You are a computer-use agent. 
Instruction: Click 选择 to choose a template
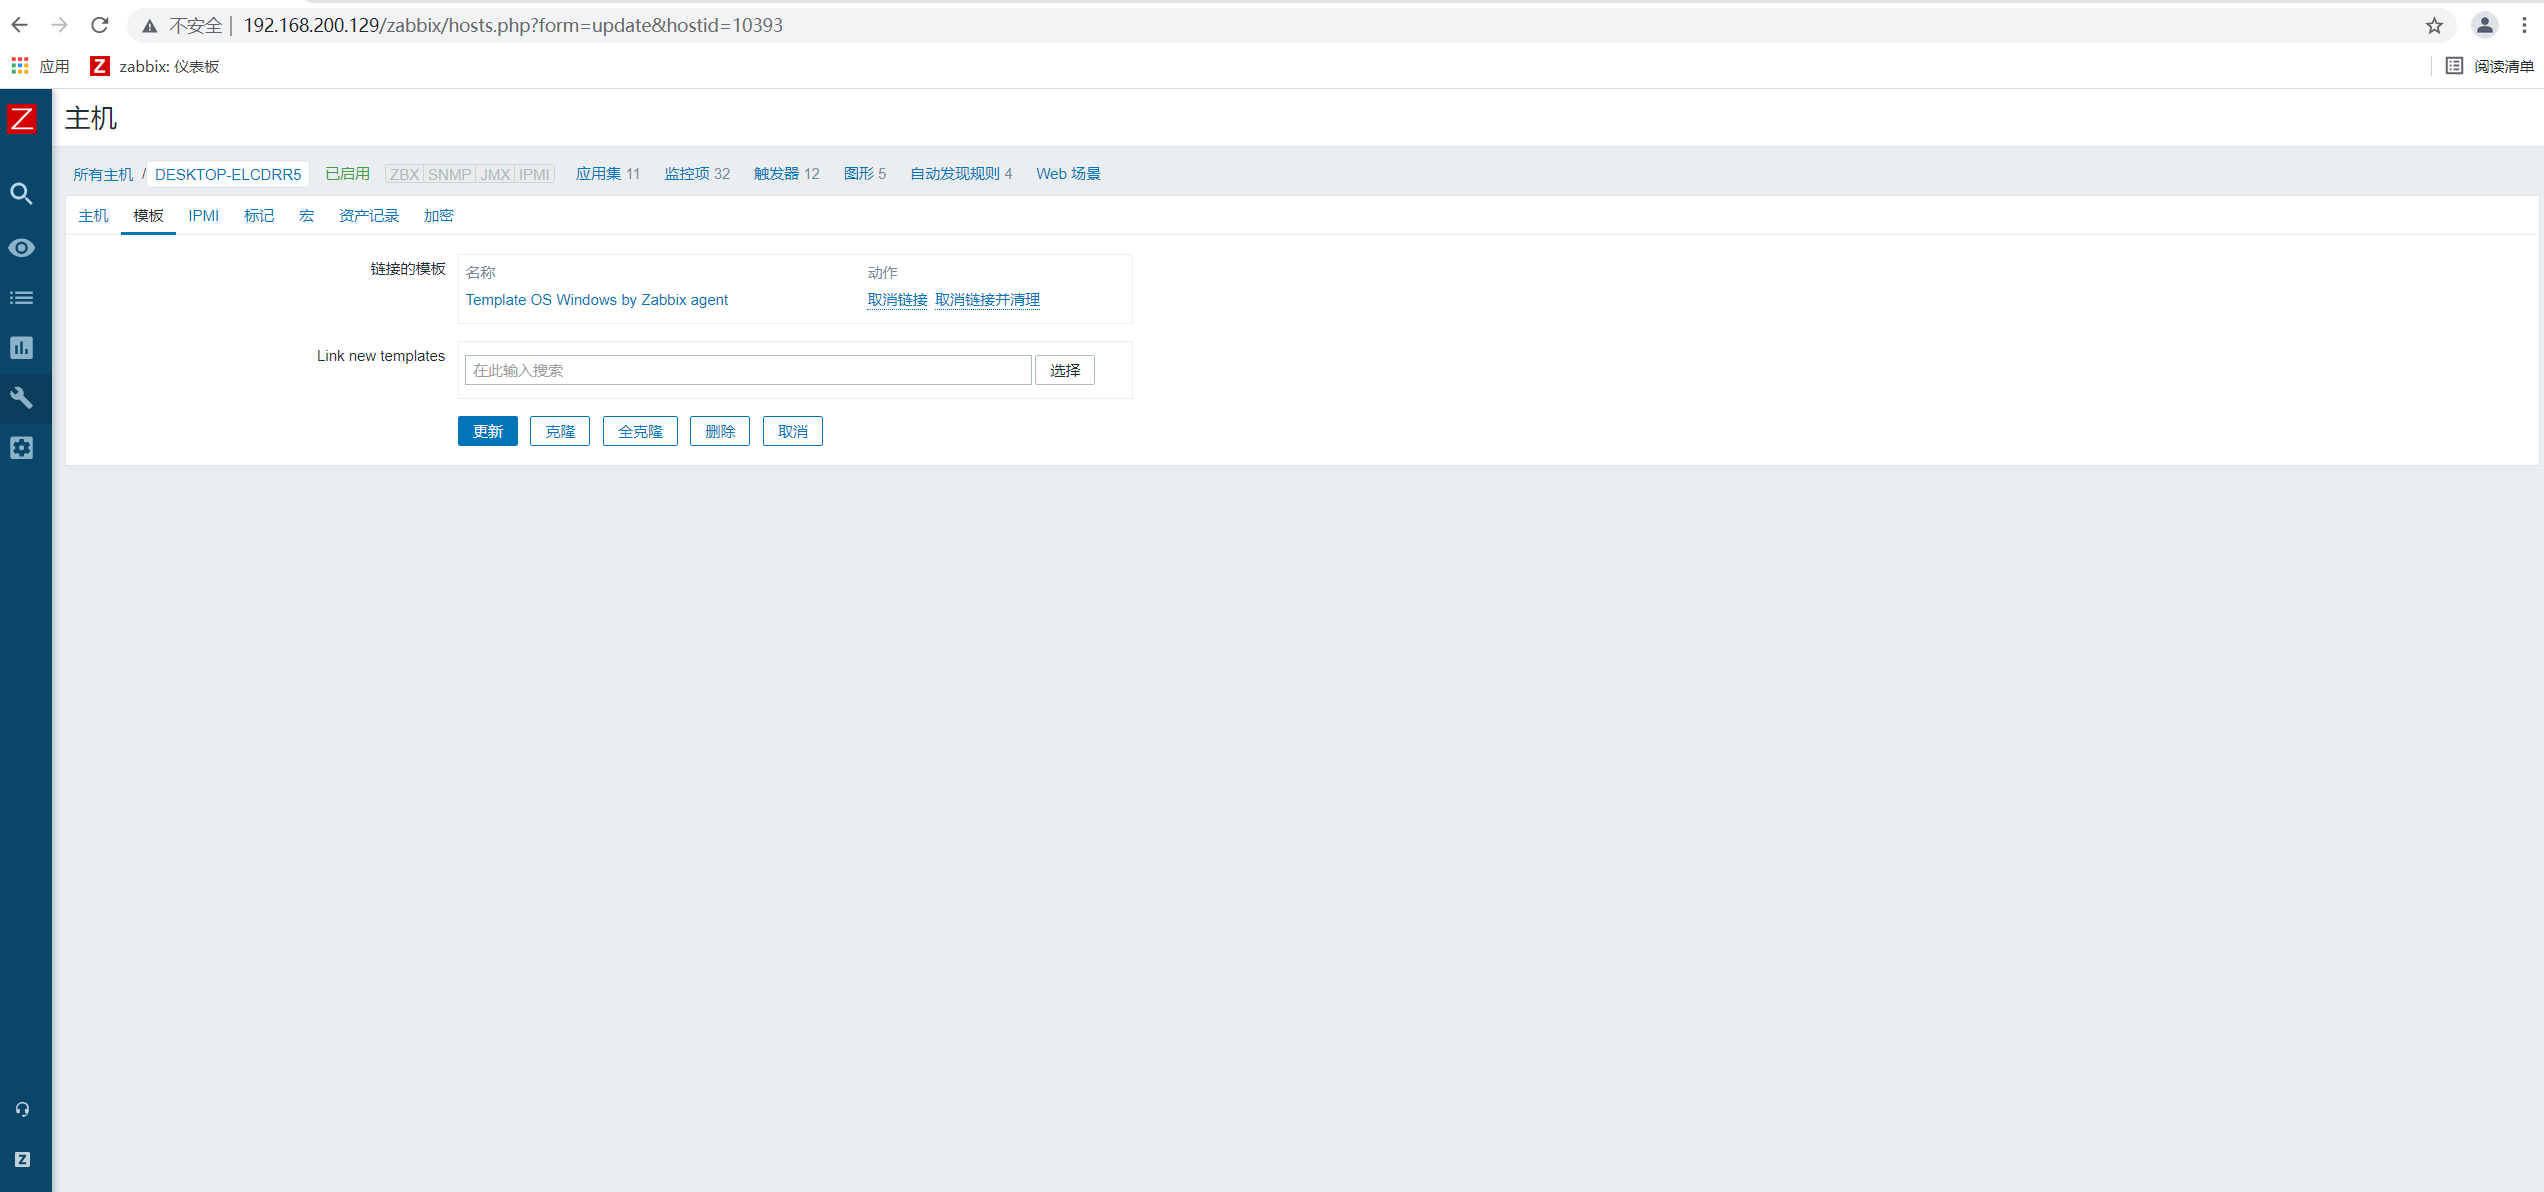tap(1064, 370)
